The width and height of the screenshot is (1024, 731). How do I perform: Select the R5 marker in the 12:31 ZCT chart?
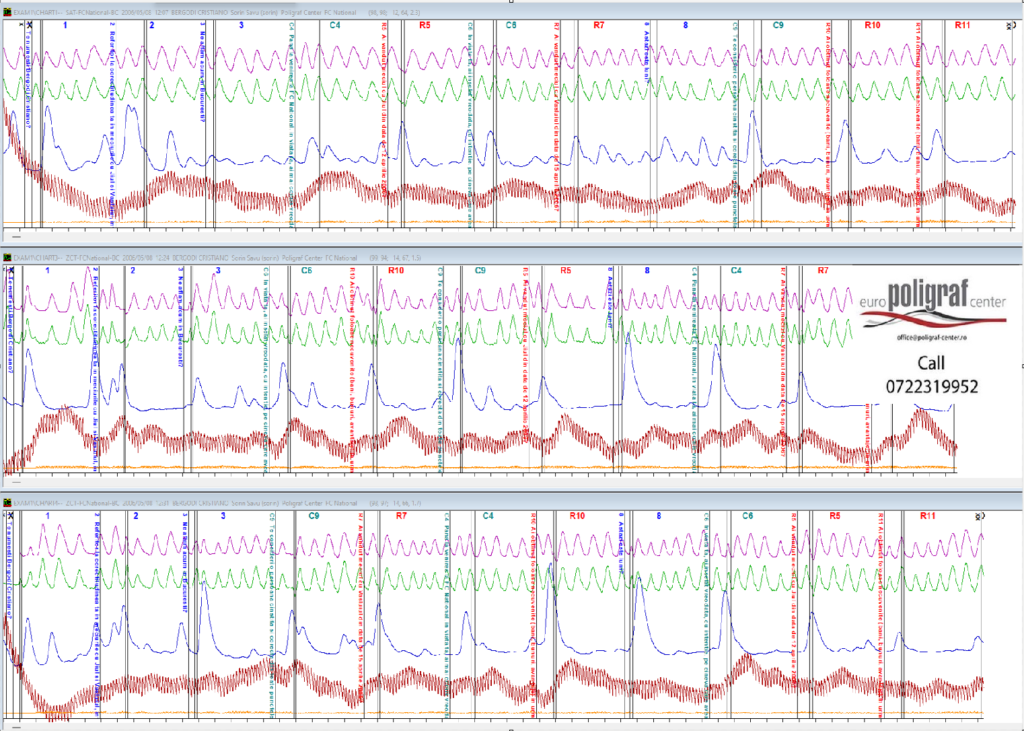click(835, 515)
